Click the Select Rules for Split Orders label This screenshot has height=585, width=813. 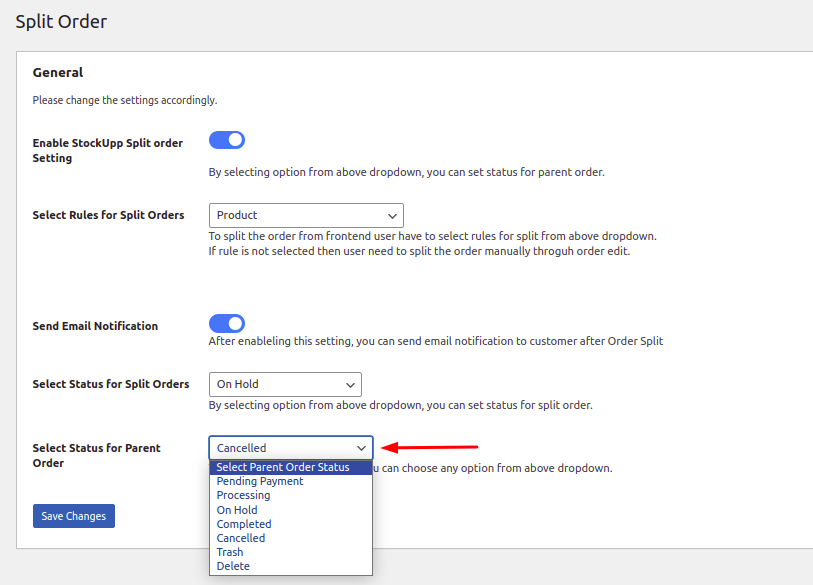click(108, 215)
